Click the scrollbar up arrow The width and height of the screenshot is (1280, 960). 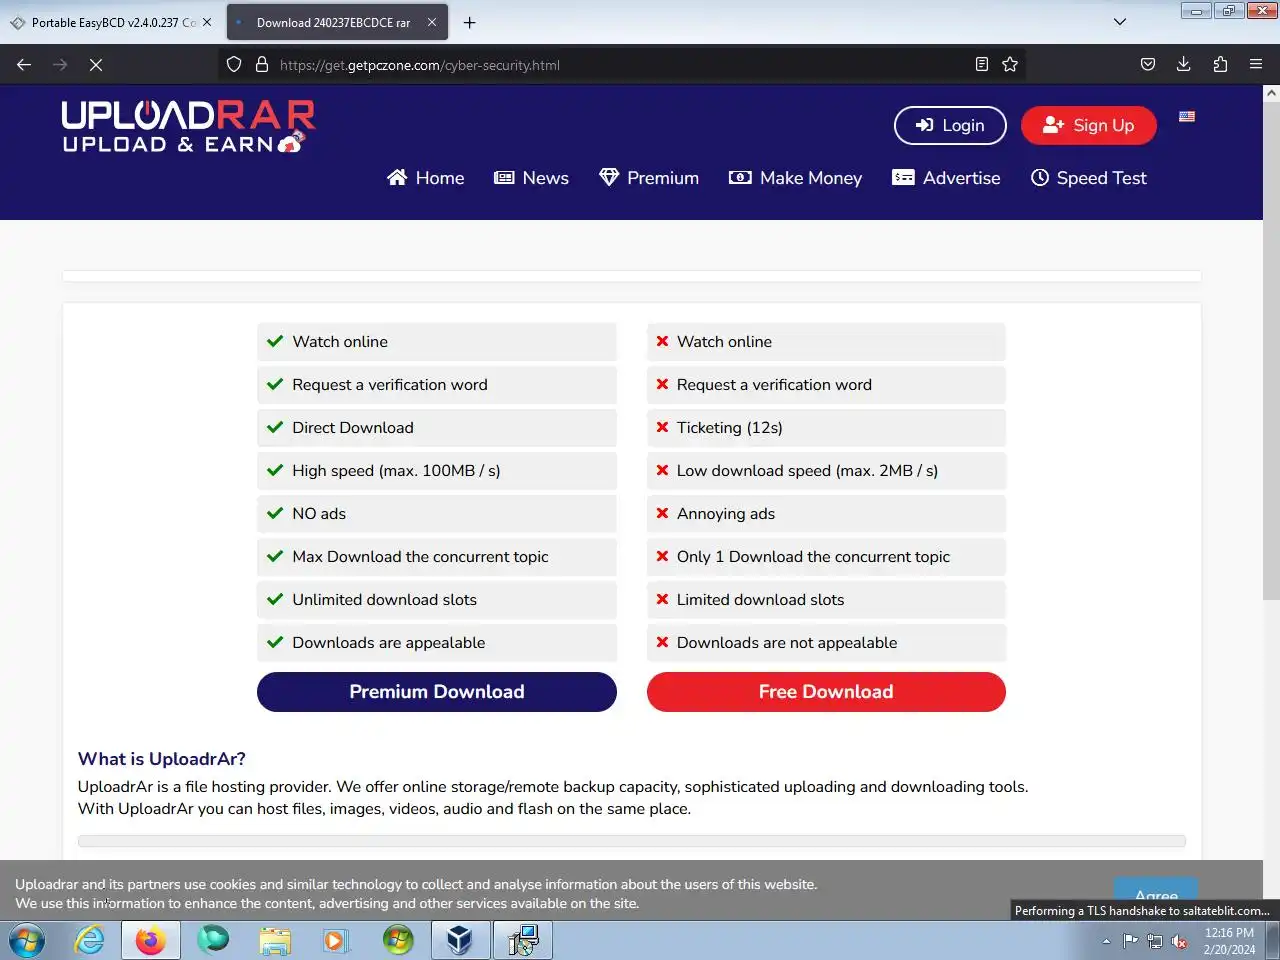click(x=1271, y=93)
